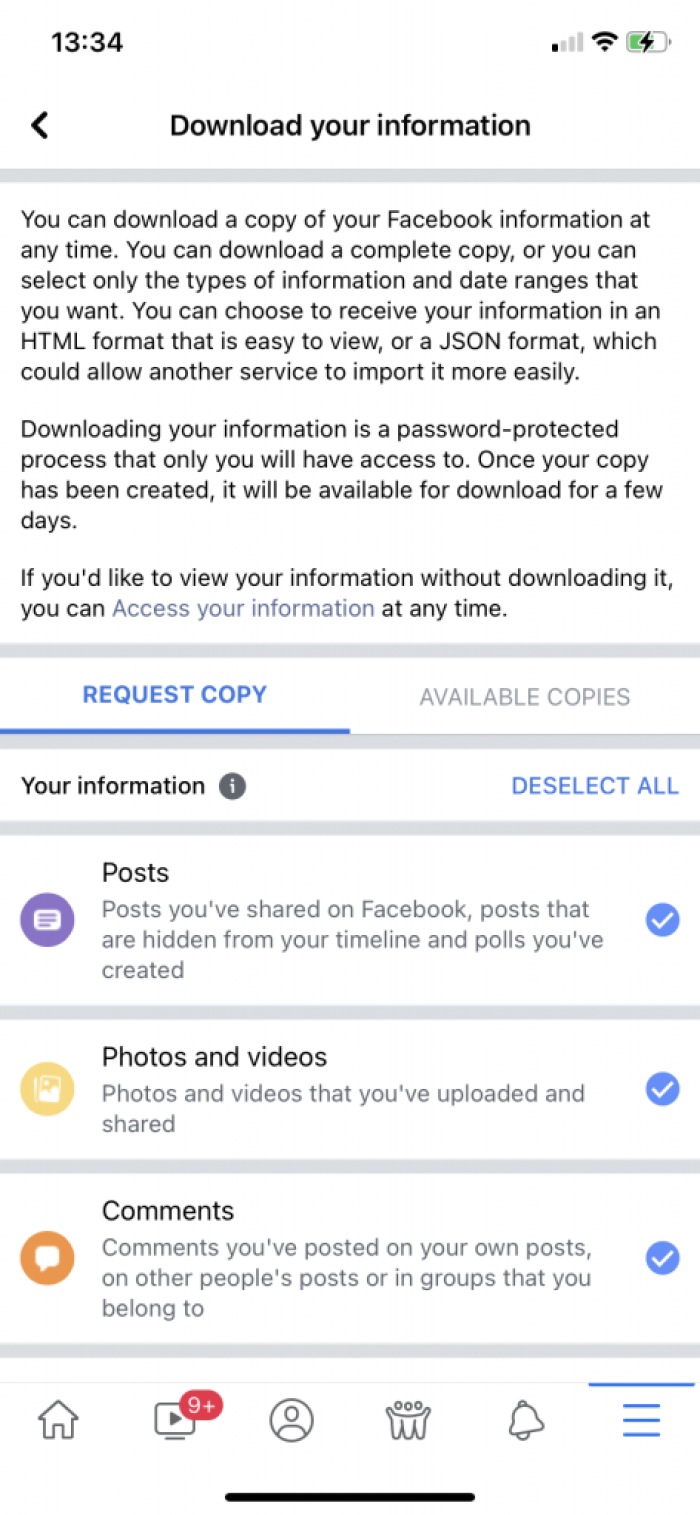Open the Home feed icon
The height and width of the screenshot is (1515, 700).
click(57, 1419)
